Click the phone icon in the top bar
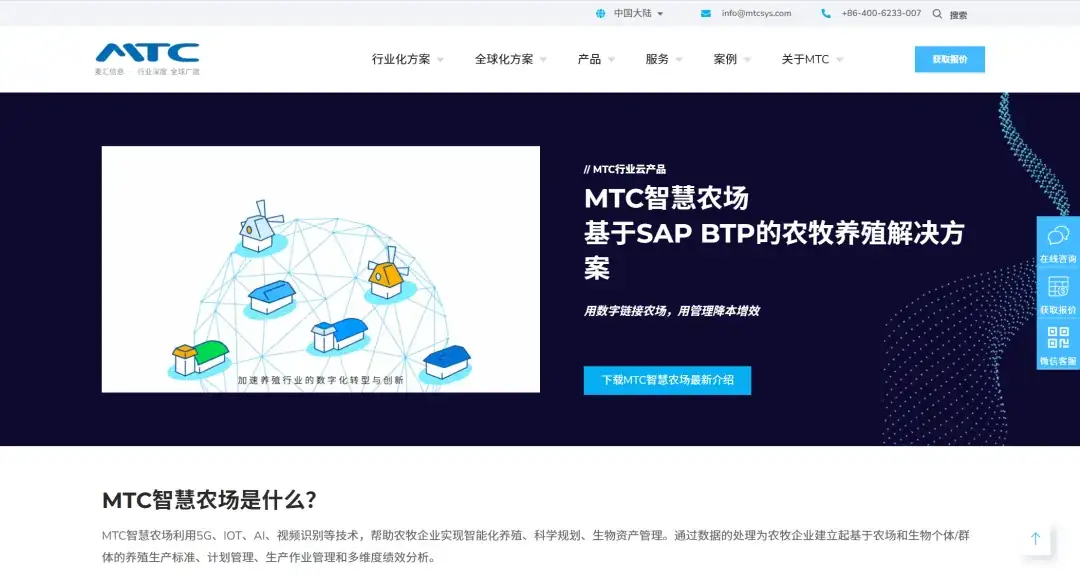This screenshot has width=1080, height=582. pyautogui.click(x=824, y=13)
